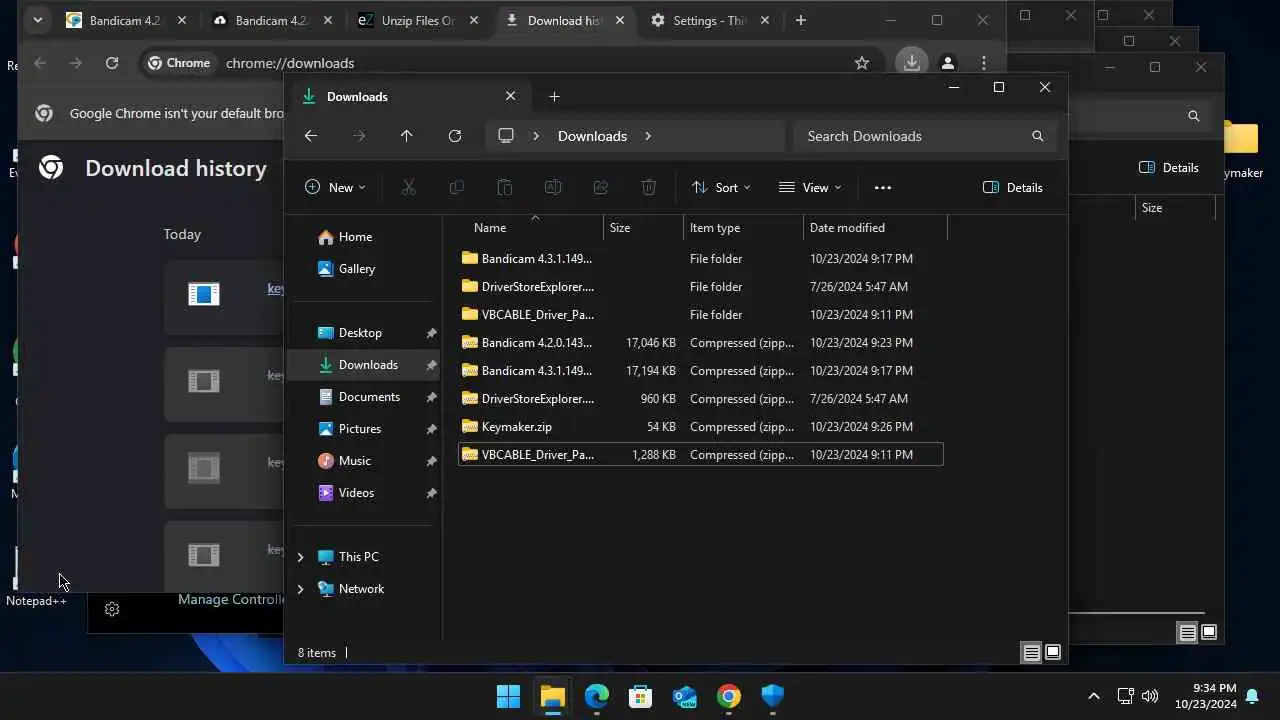Click the Chrome downloads tray icon
The width and height of the screenshot is (1280, 720).
(x=911, y=62)
